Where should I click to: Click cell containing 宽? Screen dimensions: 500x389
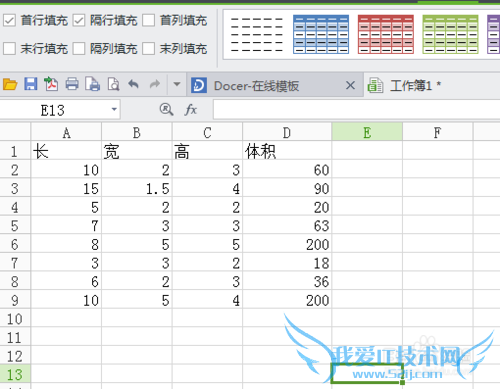tap(137, 151)
